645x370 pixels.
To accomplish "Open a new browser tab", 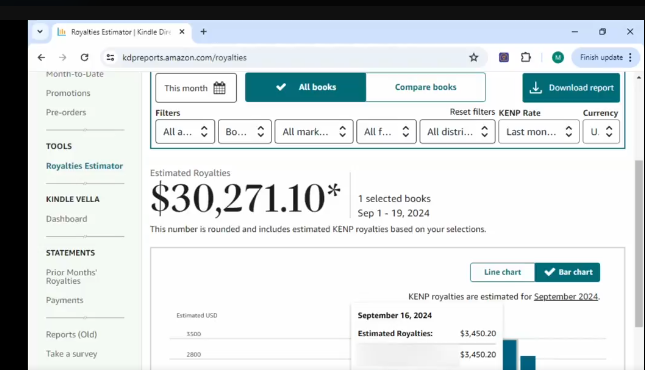I will point(203,32).
